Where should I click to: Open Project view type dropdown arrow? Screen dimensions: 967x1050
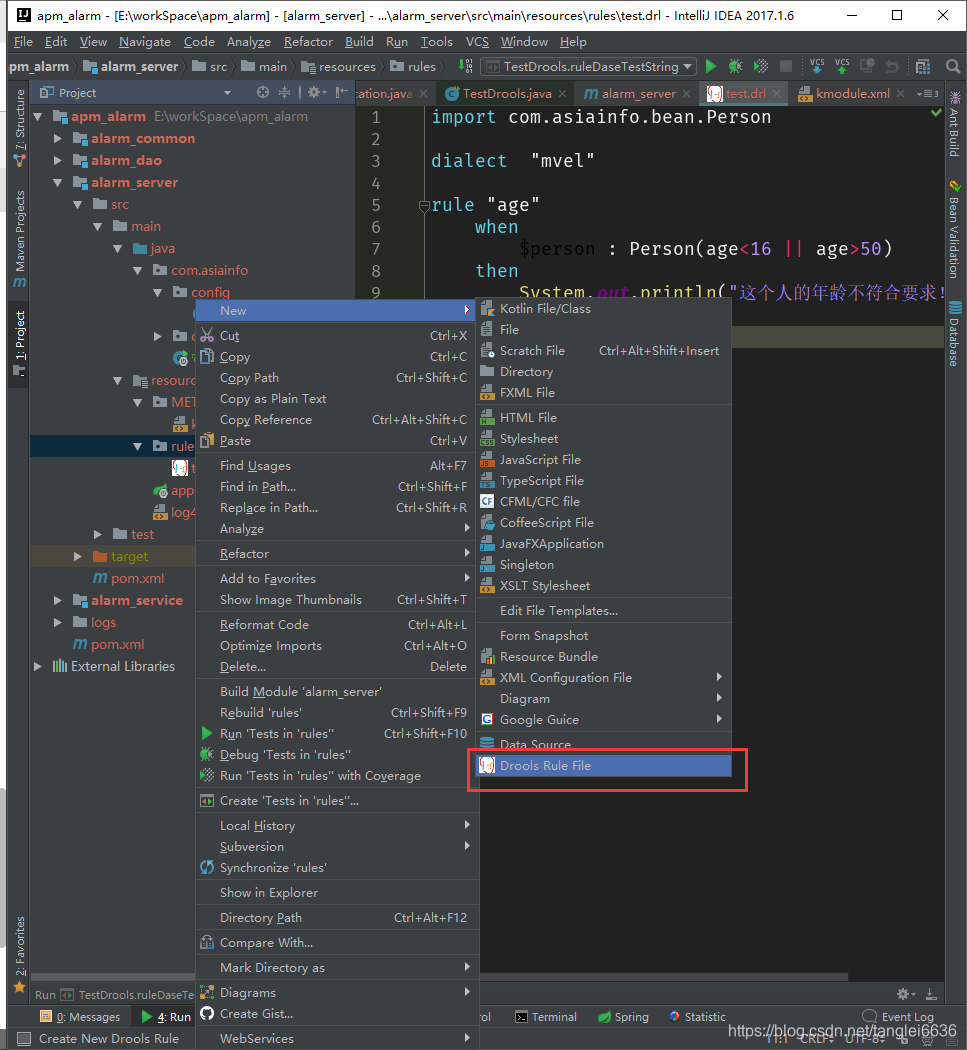[x=228, y=93]
